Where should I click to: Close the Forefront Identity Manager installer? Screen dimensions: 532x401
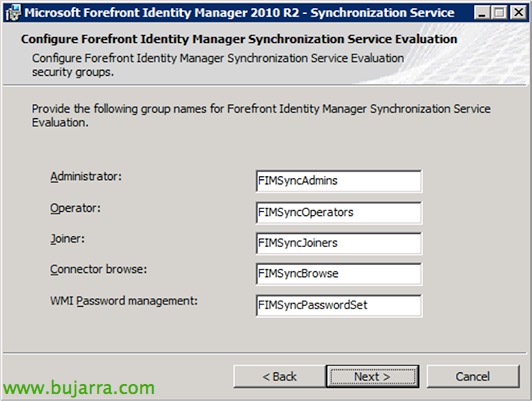[x=518, y=13]
